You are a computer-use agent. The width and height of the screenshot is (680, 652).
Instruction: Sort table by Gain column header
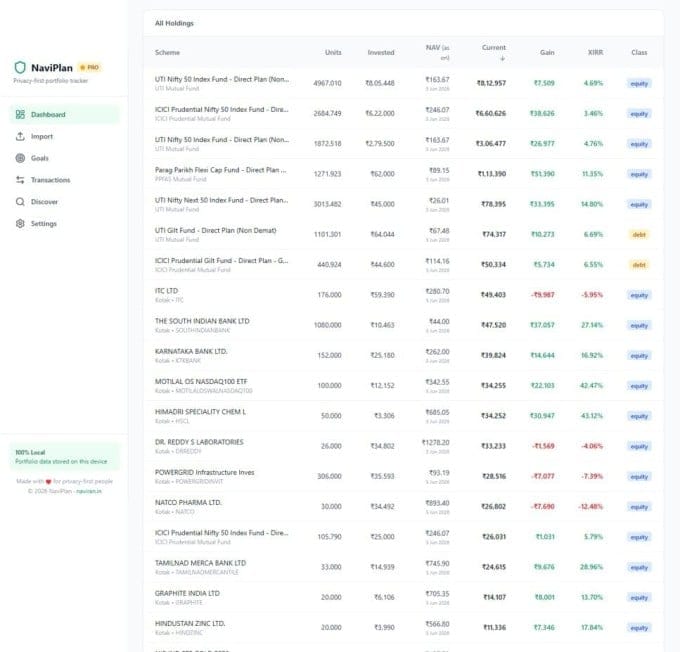pos(547,52)
